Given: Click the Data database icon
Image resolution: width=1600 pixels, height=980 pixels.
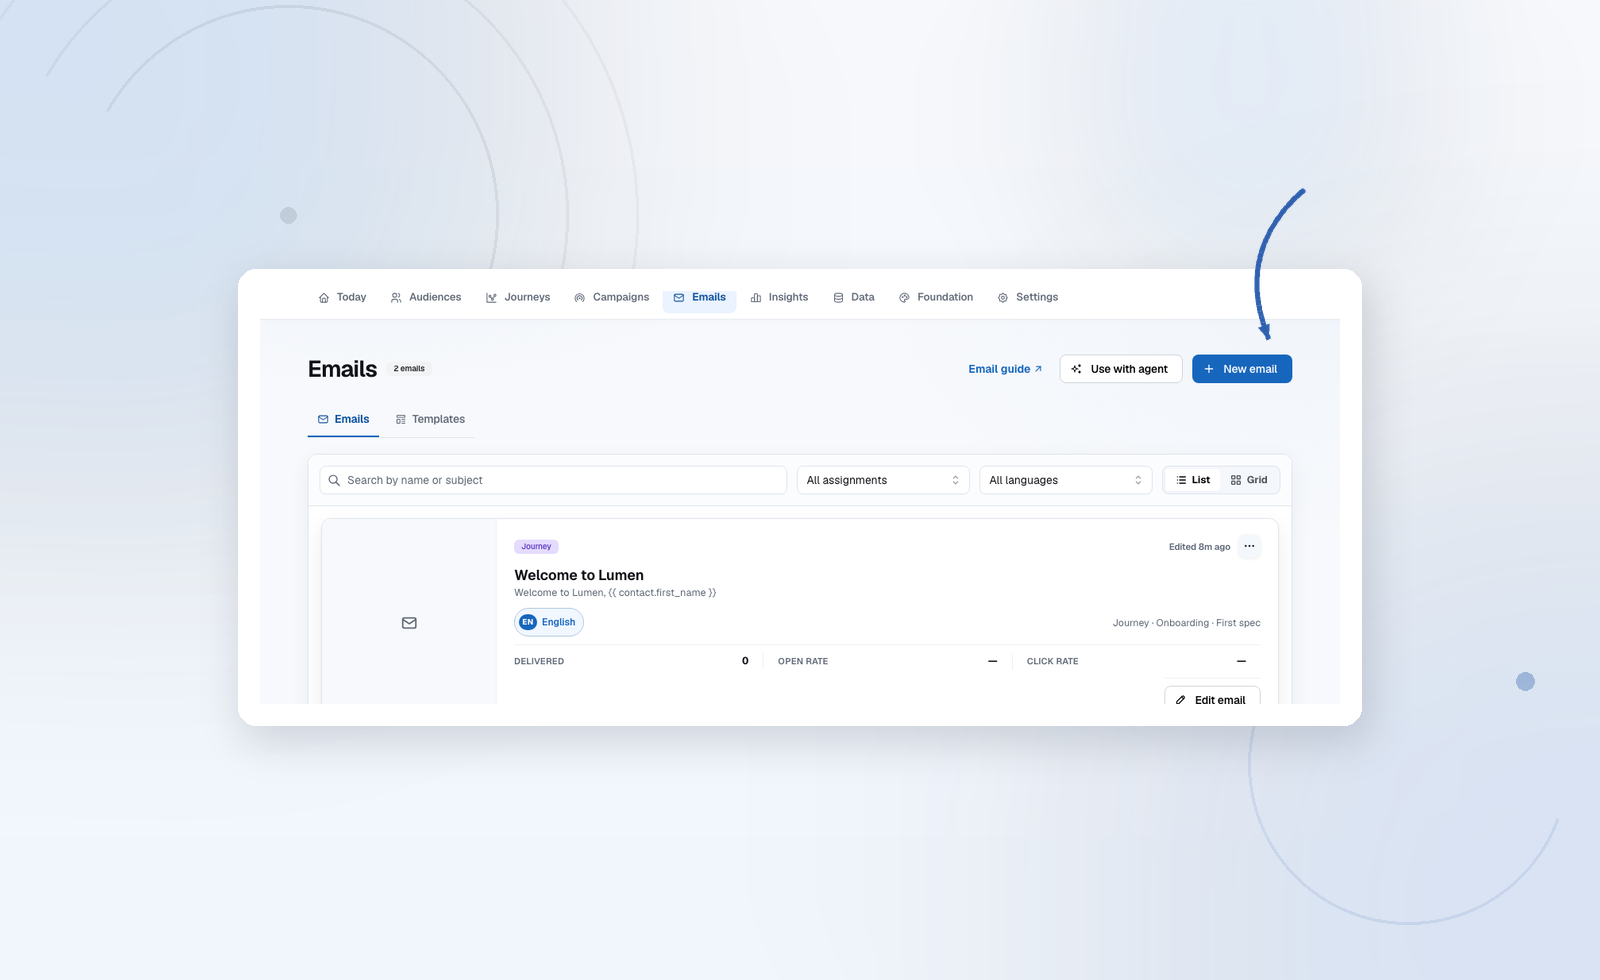Looking at the screenshot, I should coord(838,298).
